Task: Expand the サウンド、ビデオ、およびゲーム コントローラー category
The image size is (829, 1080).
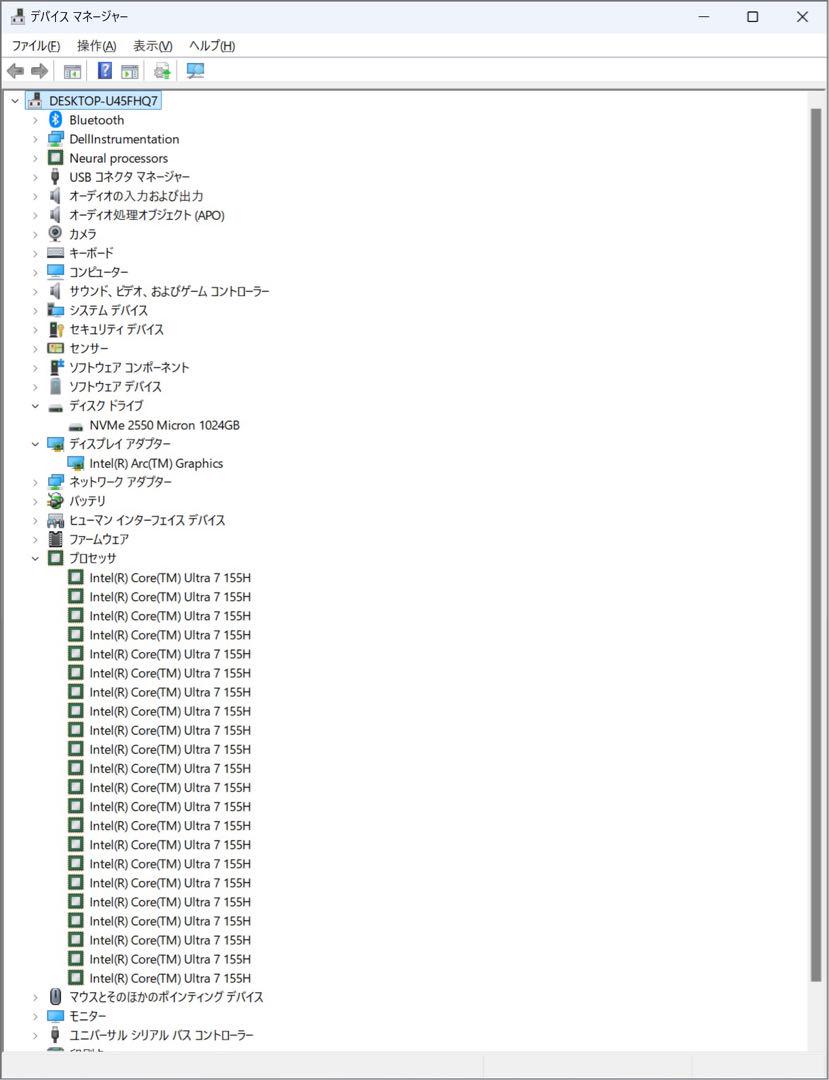Action: (x=35, y=291)
